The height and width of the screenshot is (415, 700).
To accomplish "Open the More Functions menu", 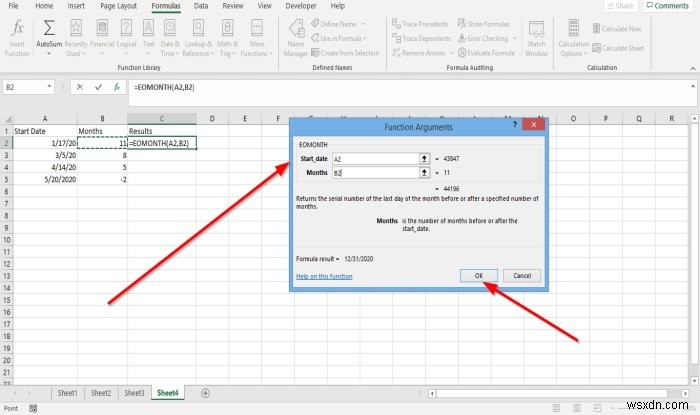I will (256, 38).
